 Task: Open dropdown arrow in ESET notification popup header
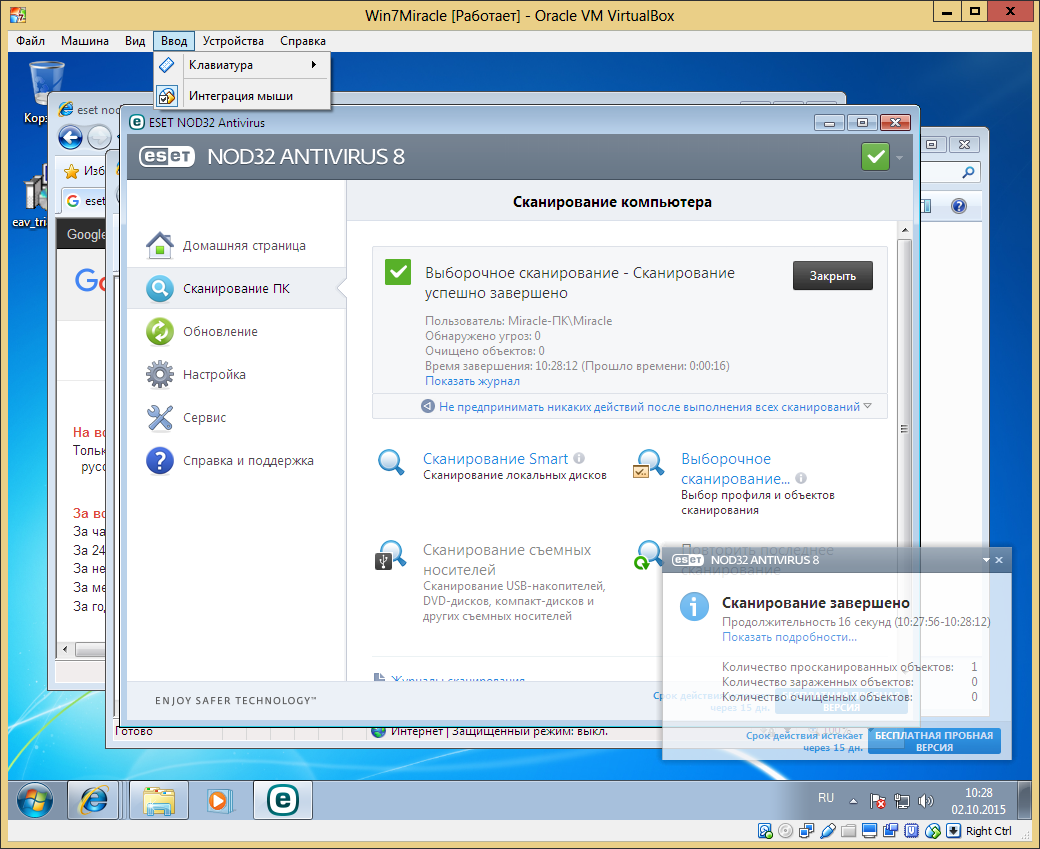pyautogui.click(x=986, y=560)
